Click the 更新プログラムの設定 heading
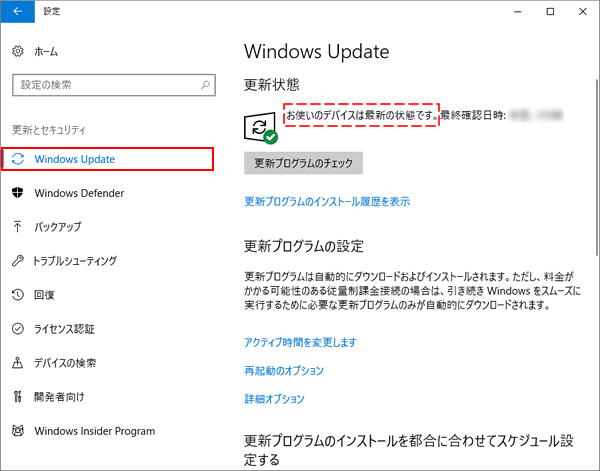The width and height of the screenshot is (600, 471). pos(304,246)
